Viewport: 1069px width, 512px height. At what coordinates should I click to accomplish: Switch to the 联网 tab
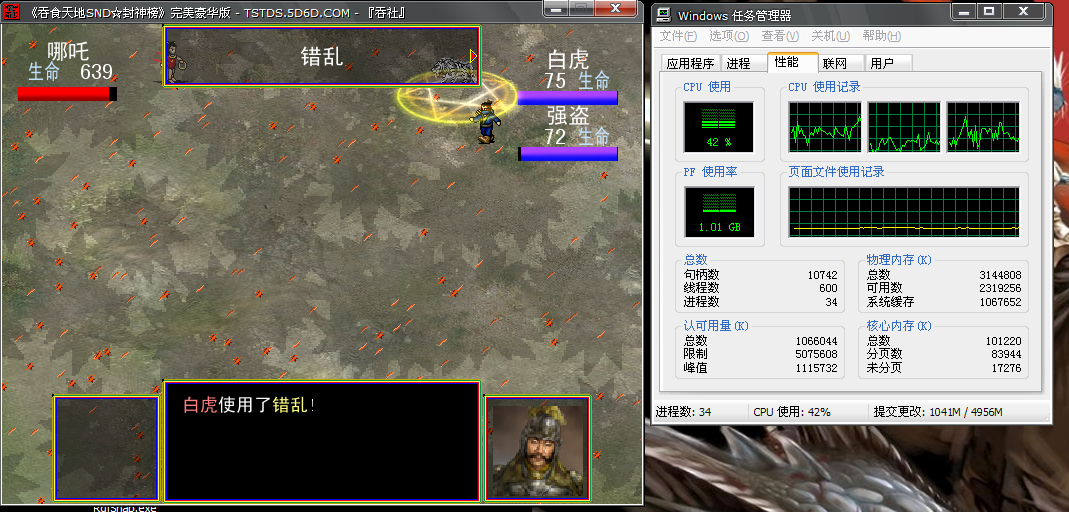pyautogui.click(x=841, y=63)
